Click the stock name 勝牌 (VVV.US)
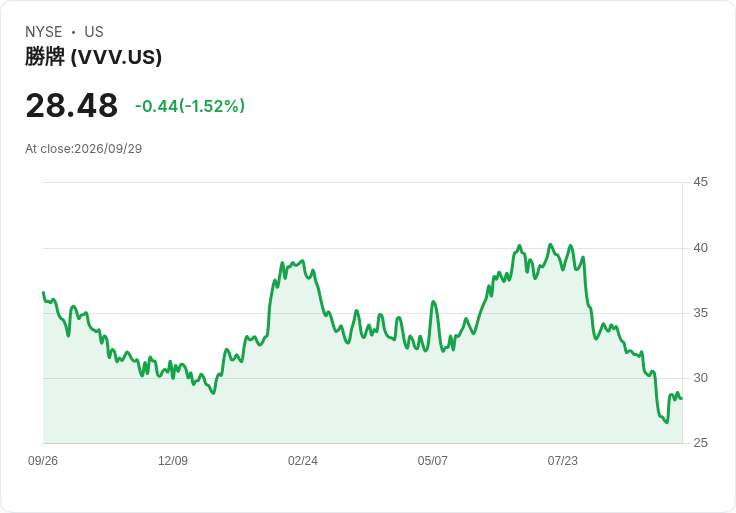 (93, 57)
